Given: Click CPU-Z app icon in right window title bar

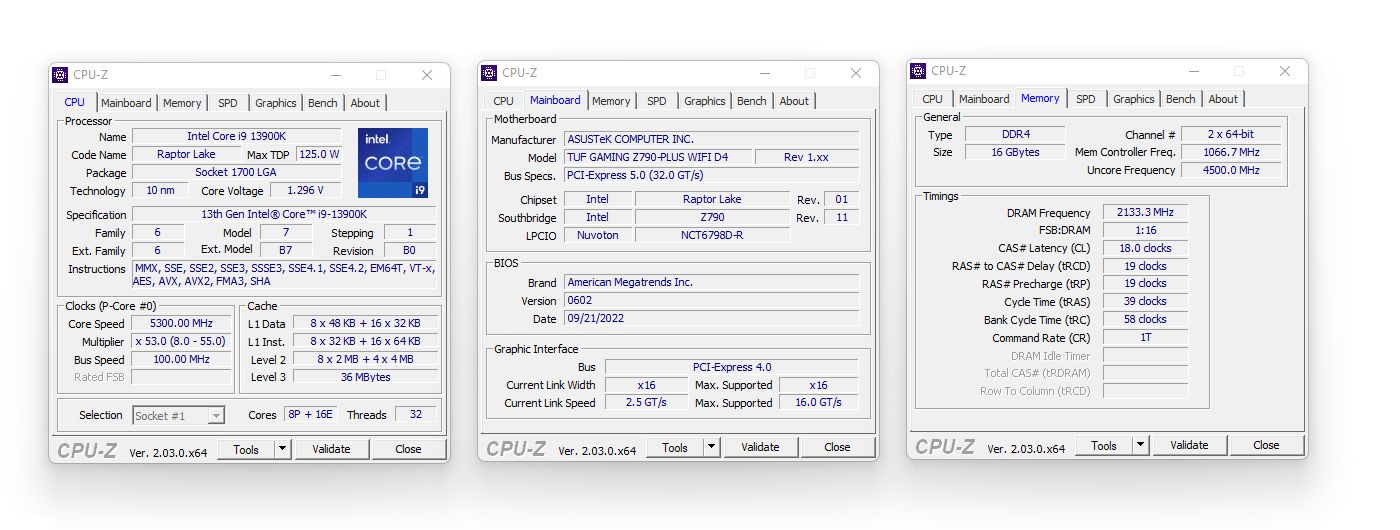Looking at the screenshot, I should click(918, 71).
